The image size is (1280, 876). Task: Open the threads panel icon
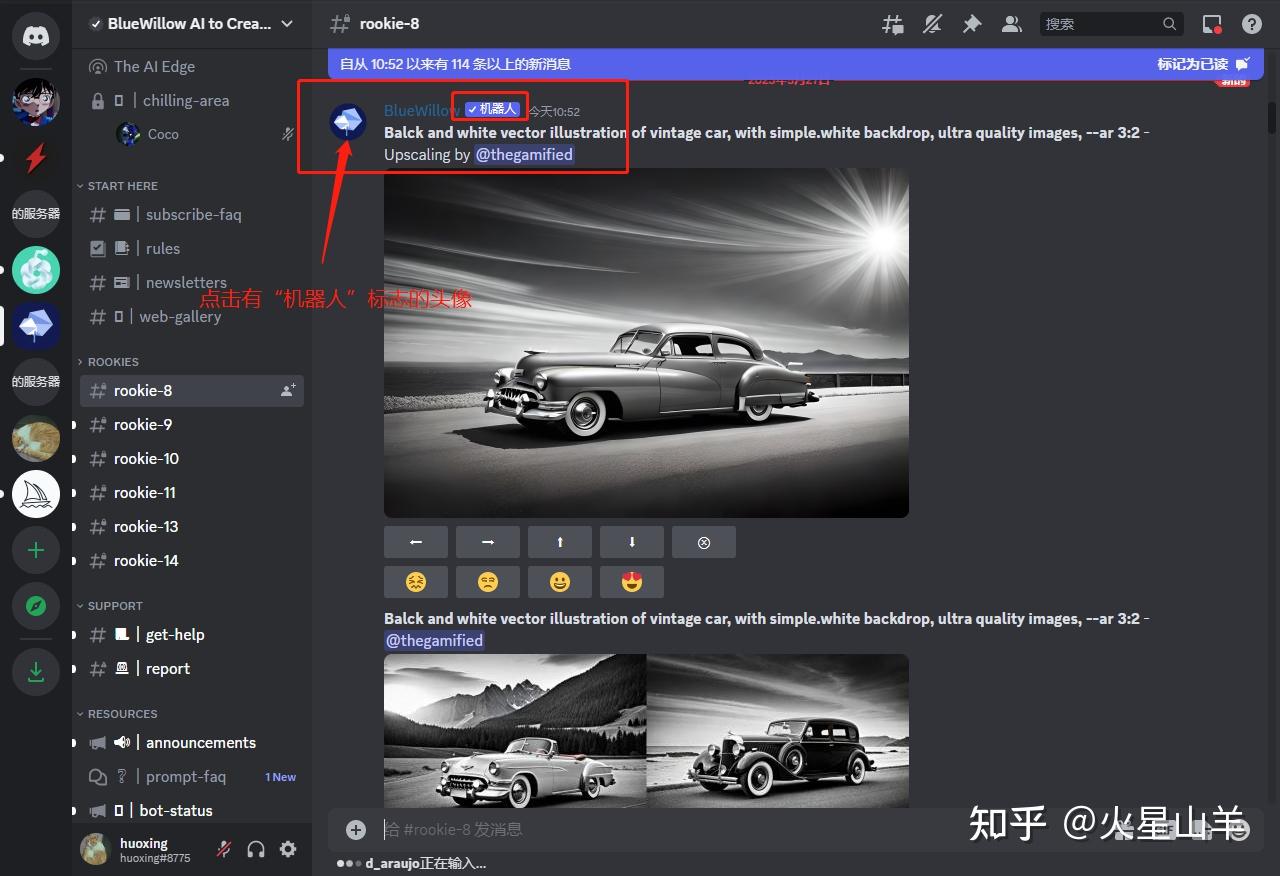pos(893,23)
